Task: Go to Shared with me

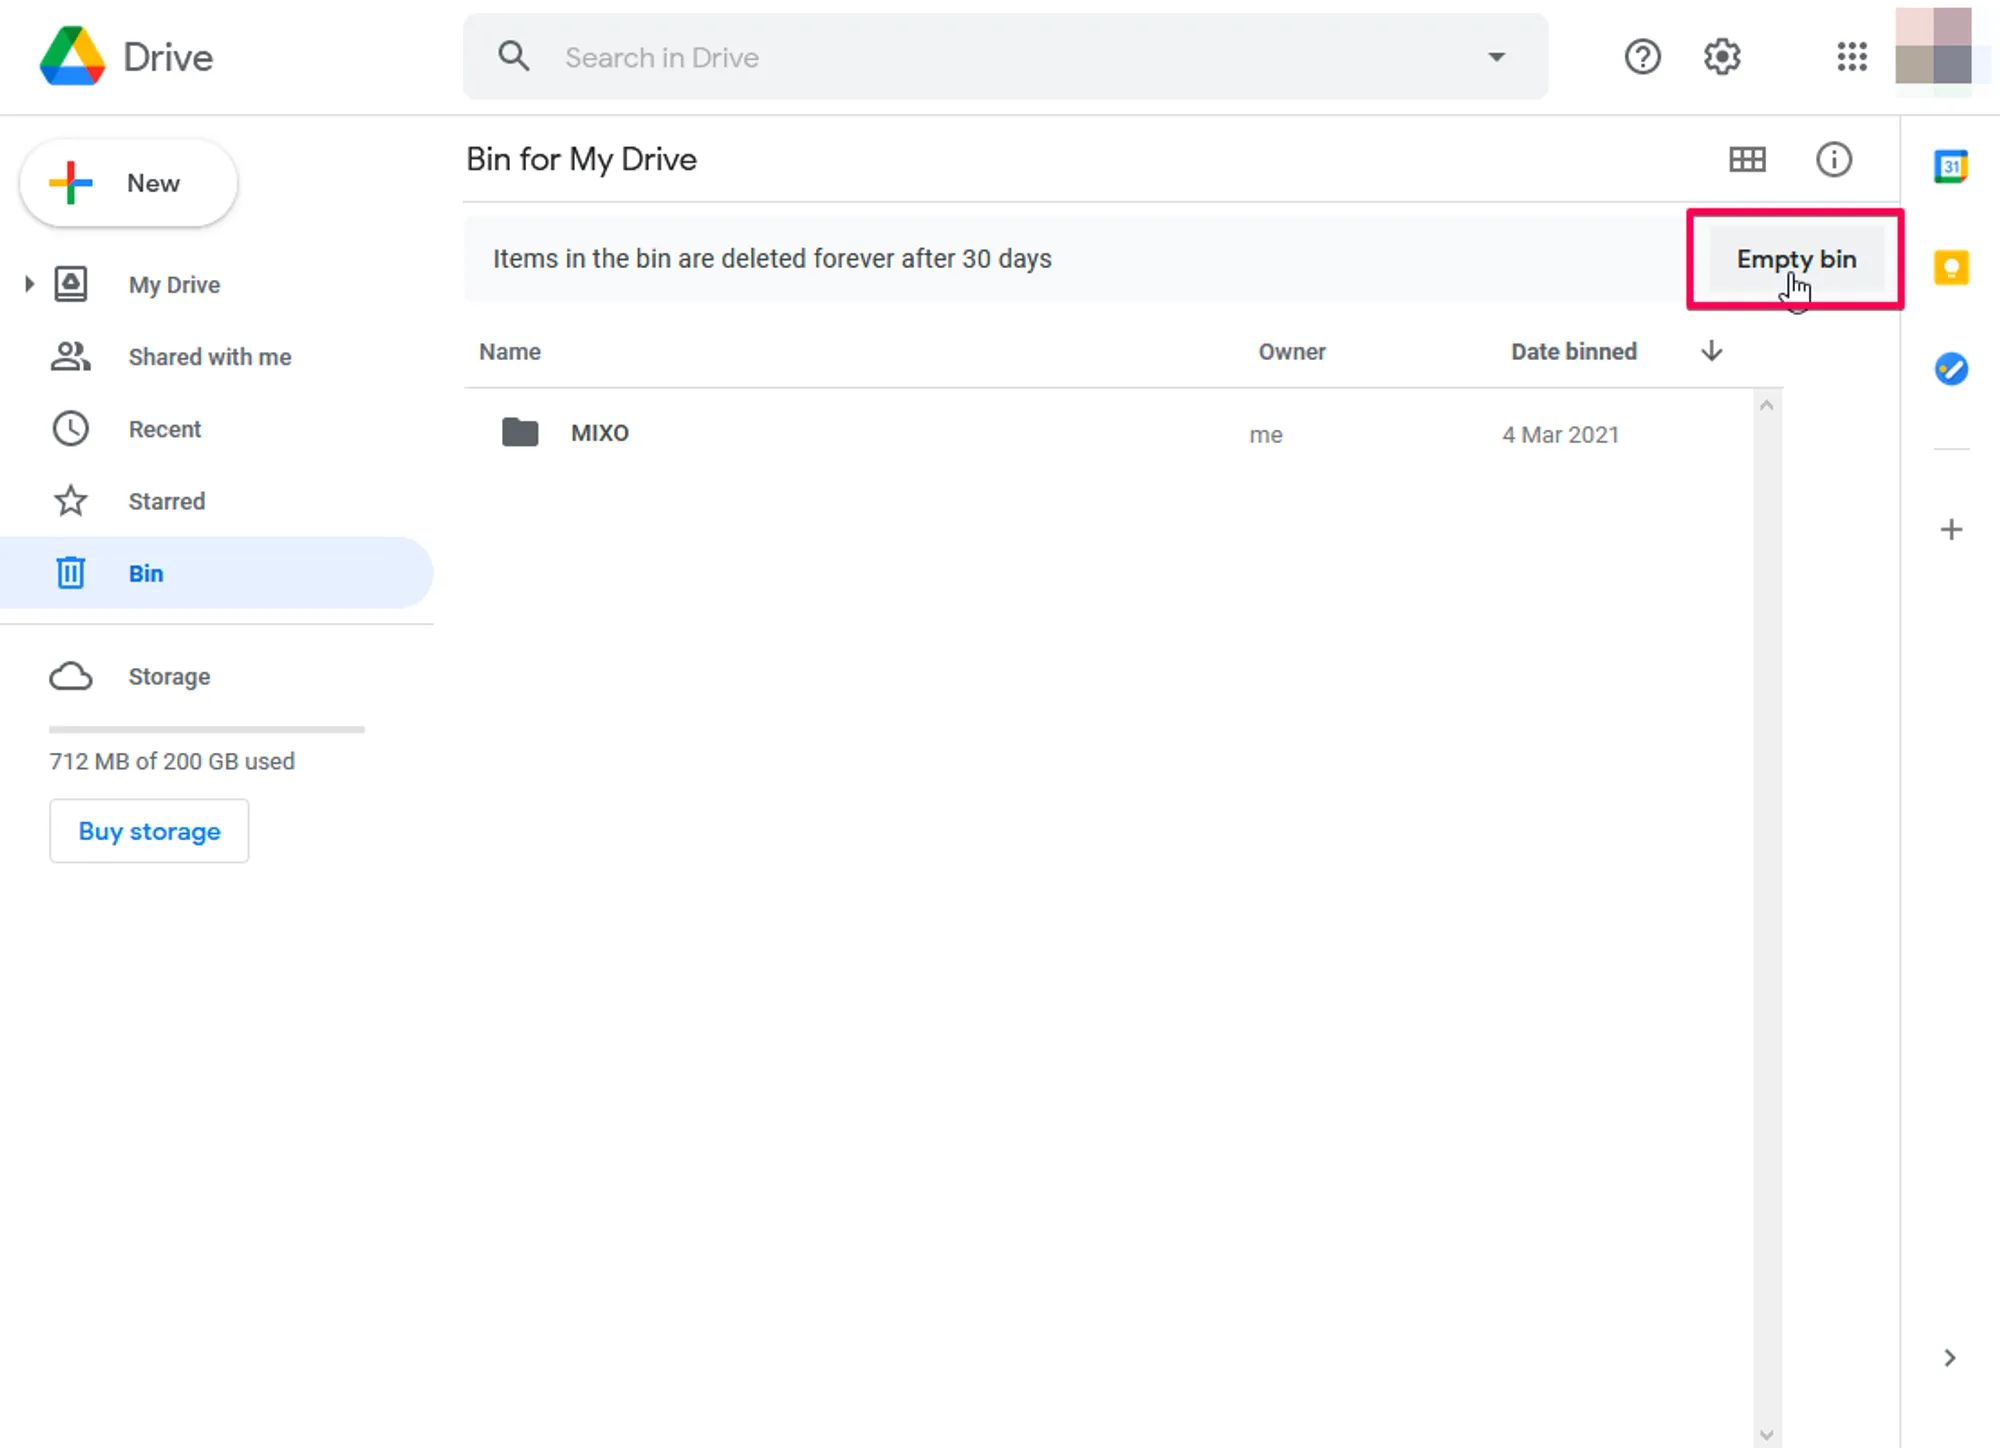Action: click(209, 357)
